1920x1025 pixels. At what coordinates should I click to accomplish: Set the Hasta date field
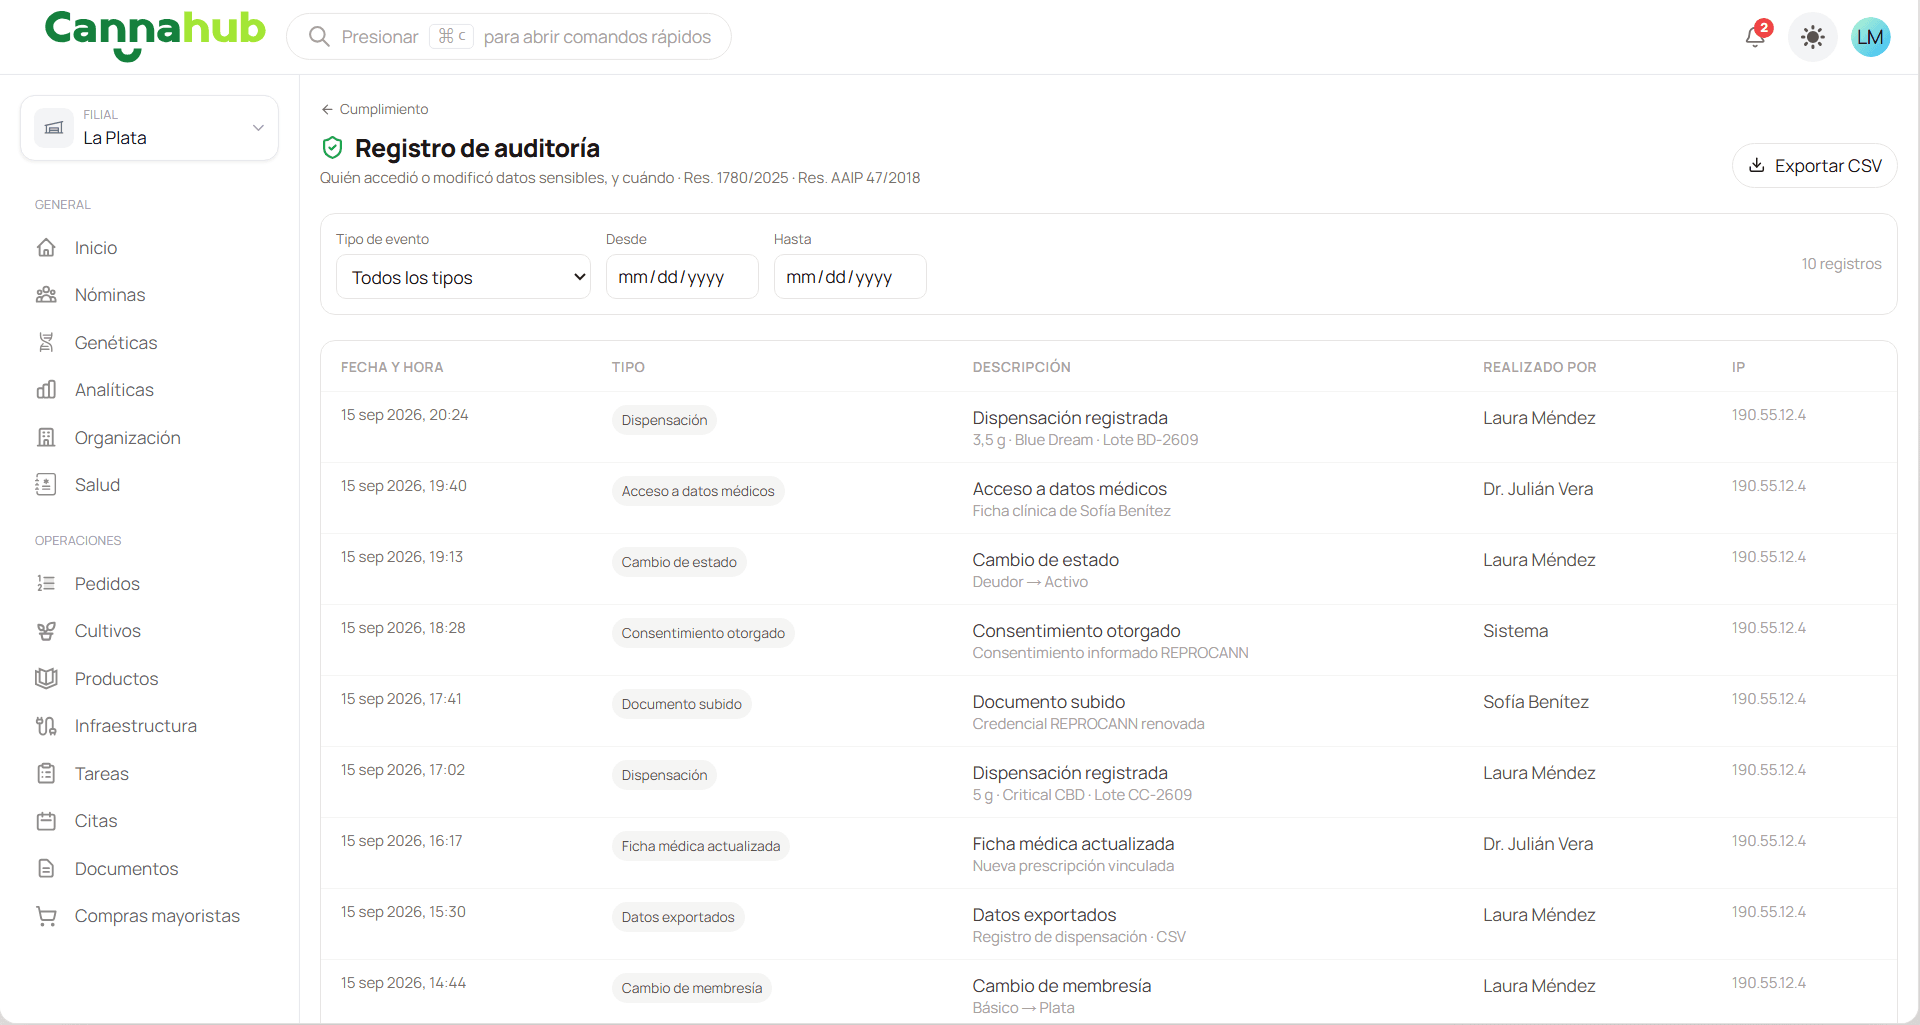pyautogui.click(x=850, y=277)
